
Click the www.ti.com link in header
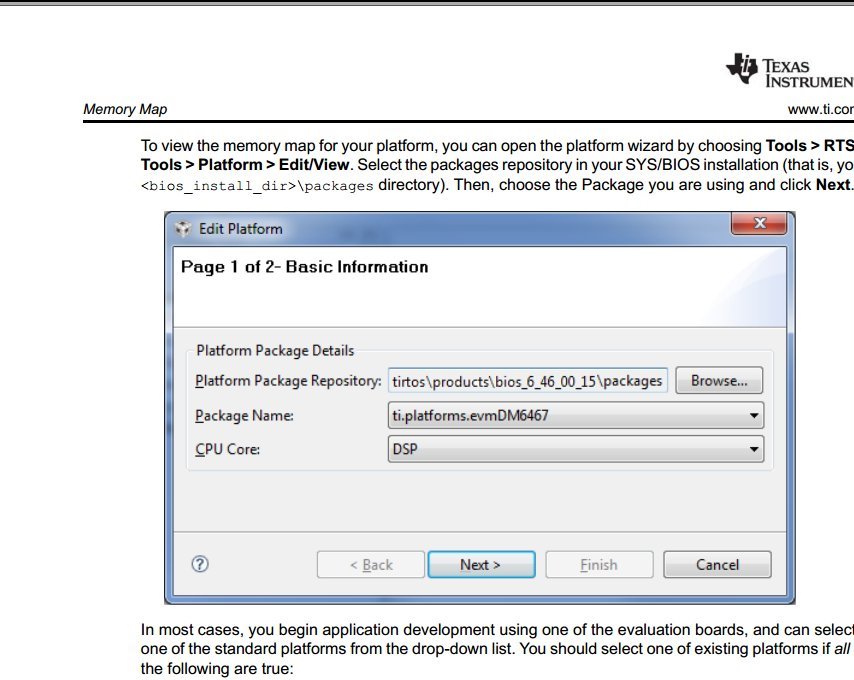click(x=821, y=109)
